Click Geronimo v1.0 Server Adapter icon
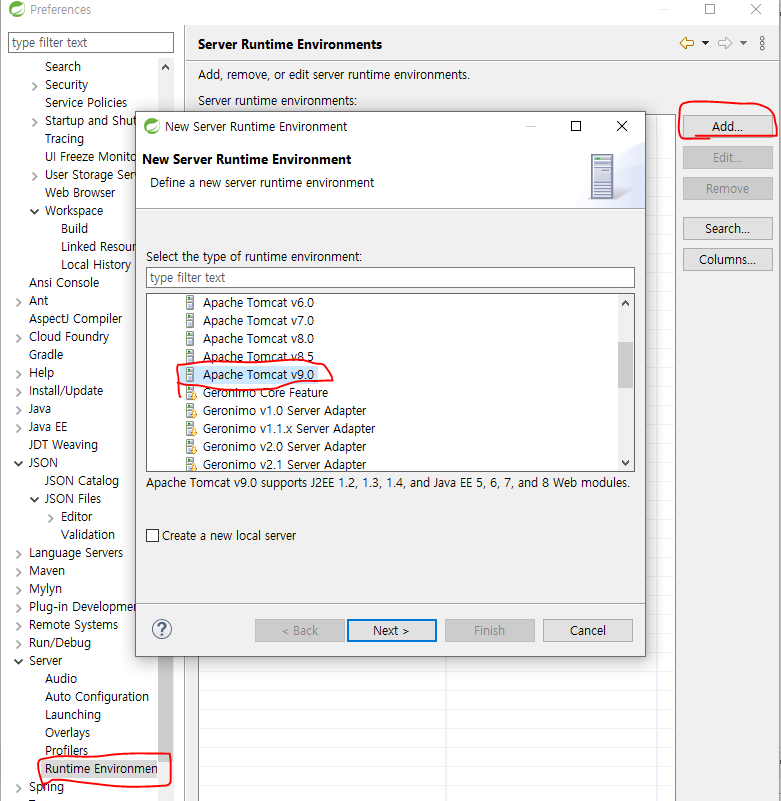The height and width of the screenshot is (801, 781). 191,411
